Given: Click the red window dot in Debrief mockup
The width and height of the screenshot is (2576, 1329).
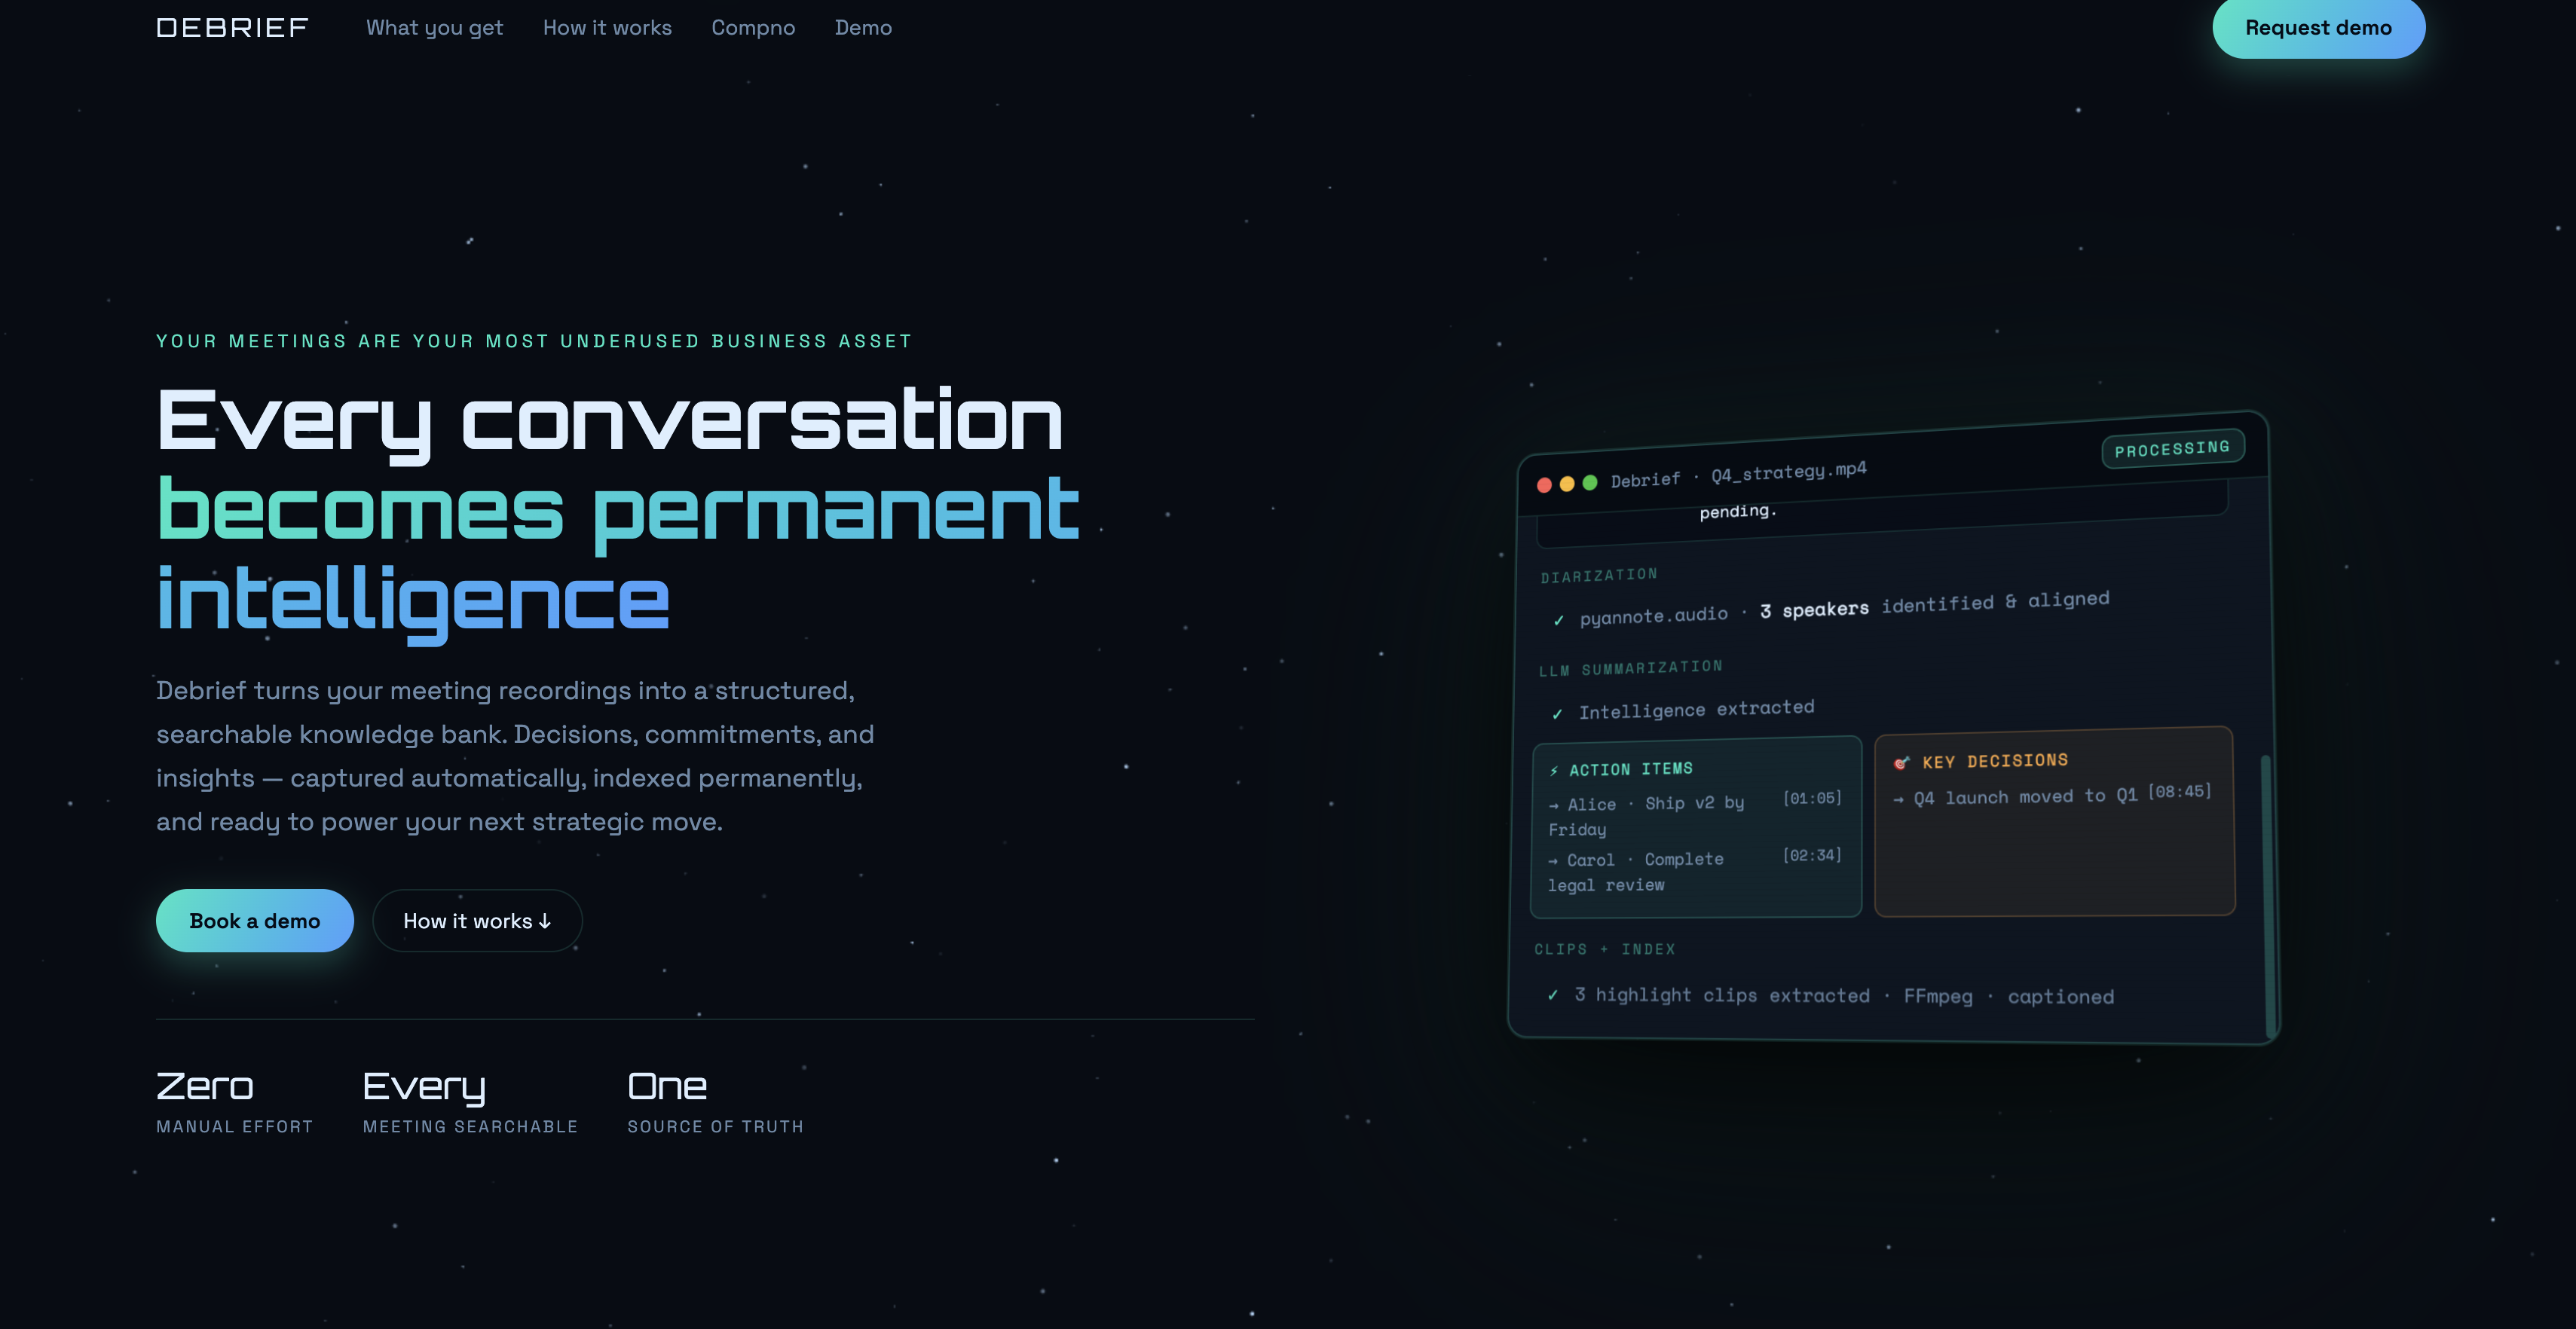Looking at the screenshot, I should 1544,485.
